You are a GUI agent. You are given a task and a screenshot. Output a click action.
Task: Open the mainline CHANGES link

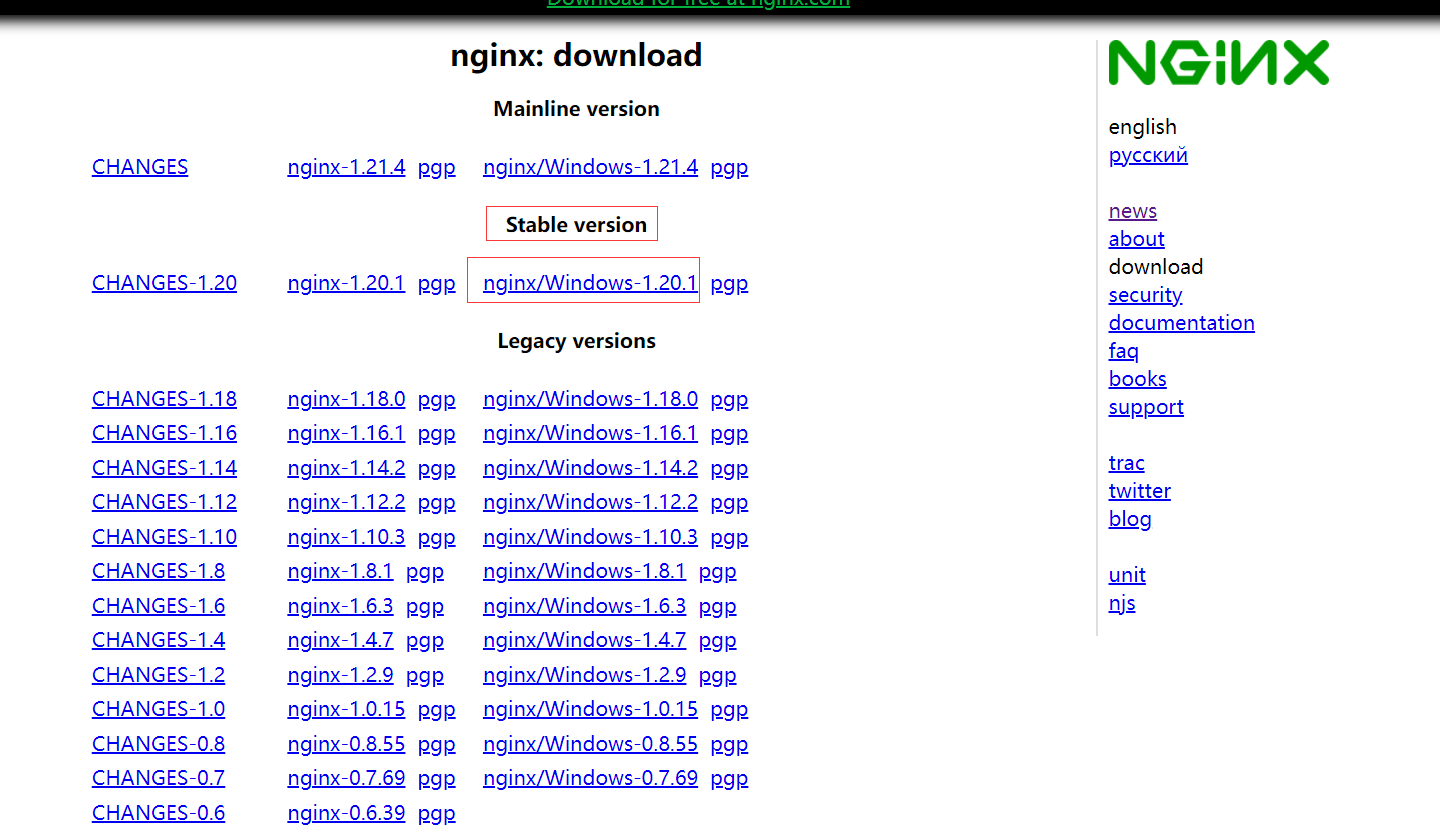pos(140,167)
